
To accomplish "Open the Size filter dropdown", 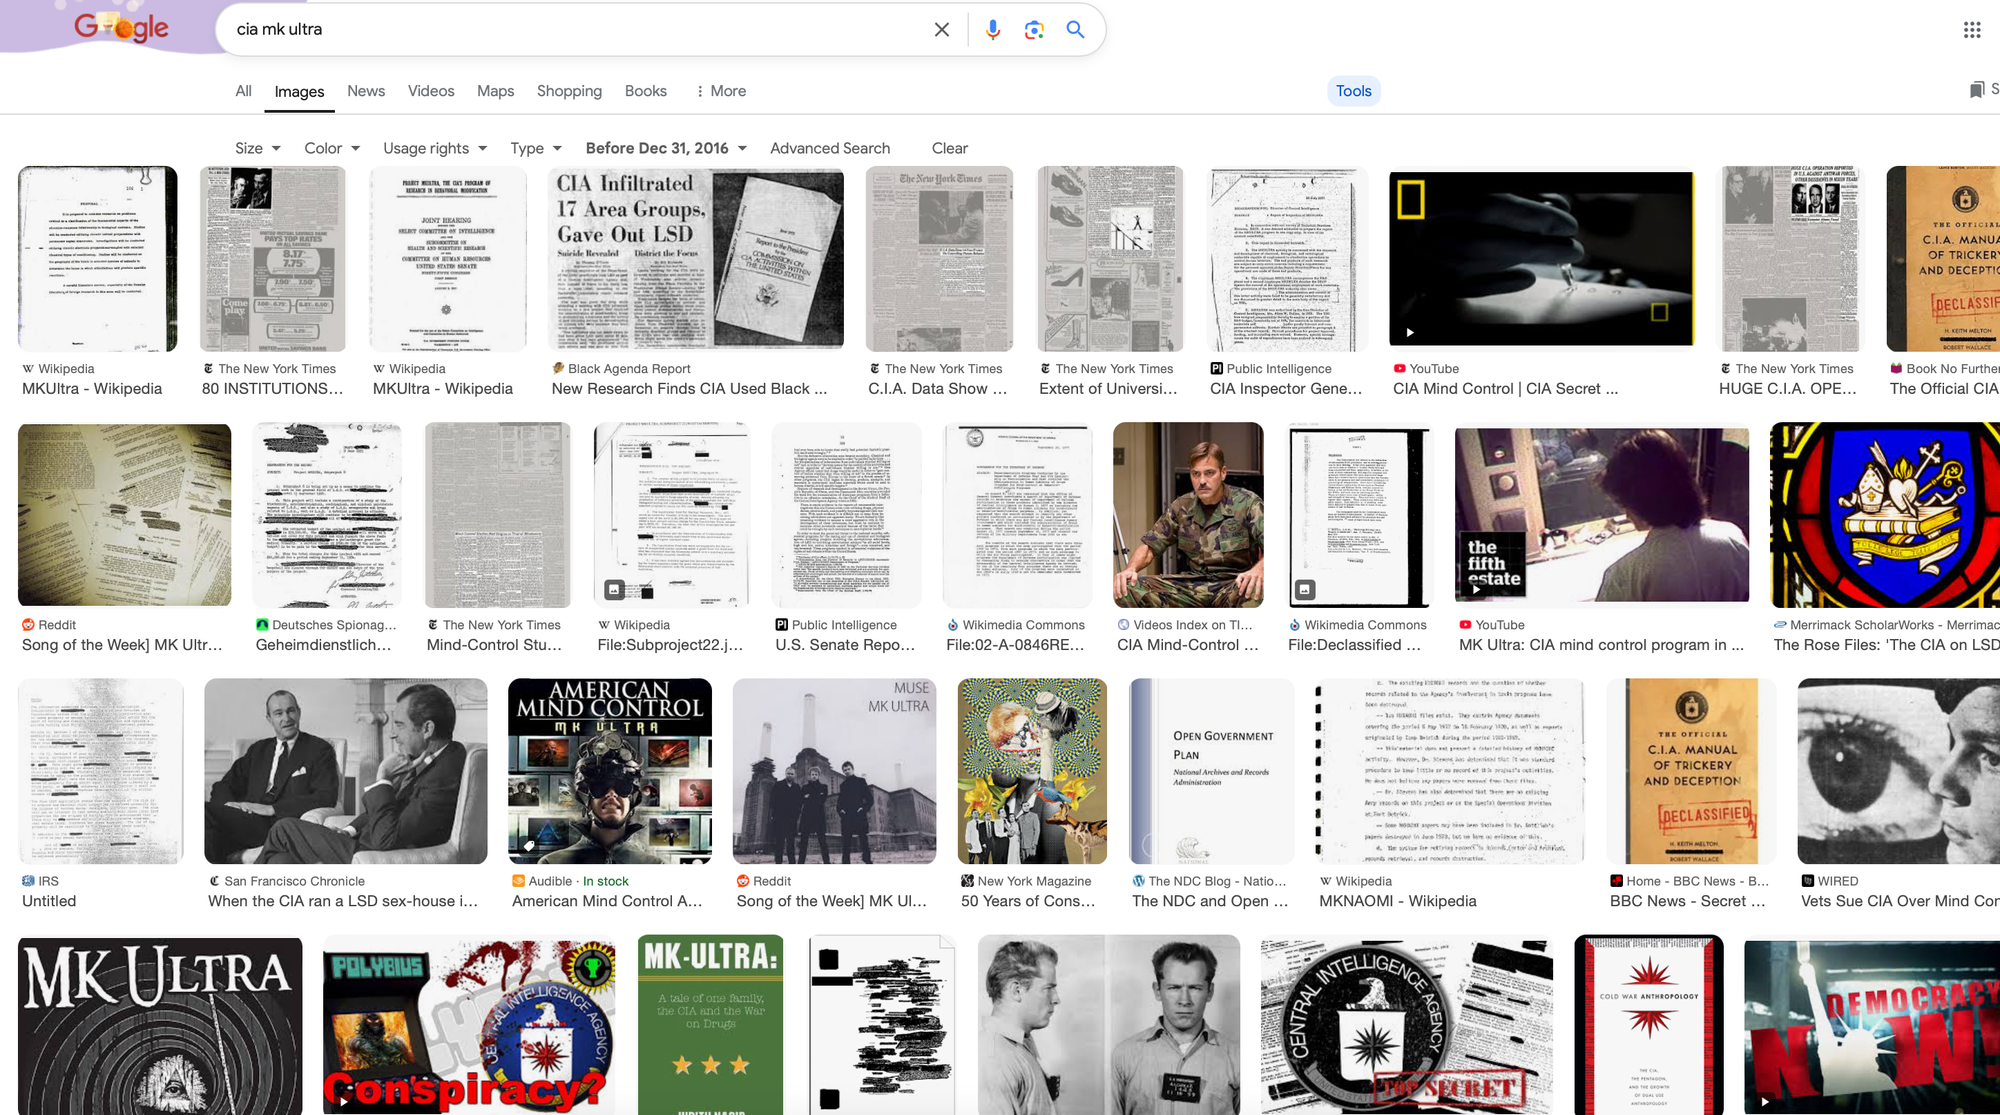I will (x=258, y=148).
